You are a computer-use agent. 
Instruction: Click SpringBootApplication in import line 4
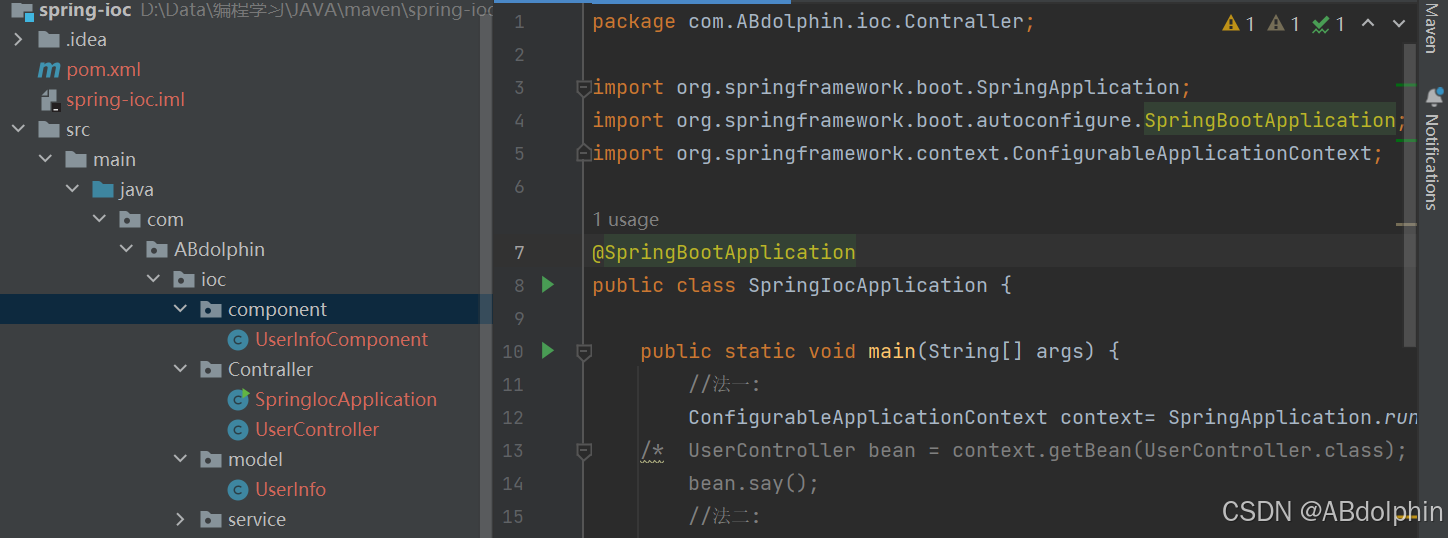click(1270, 120)
